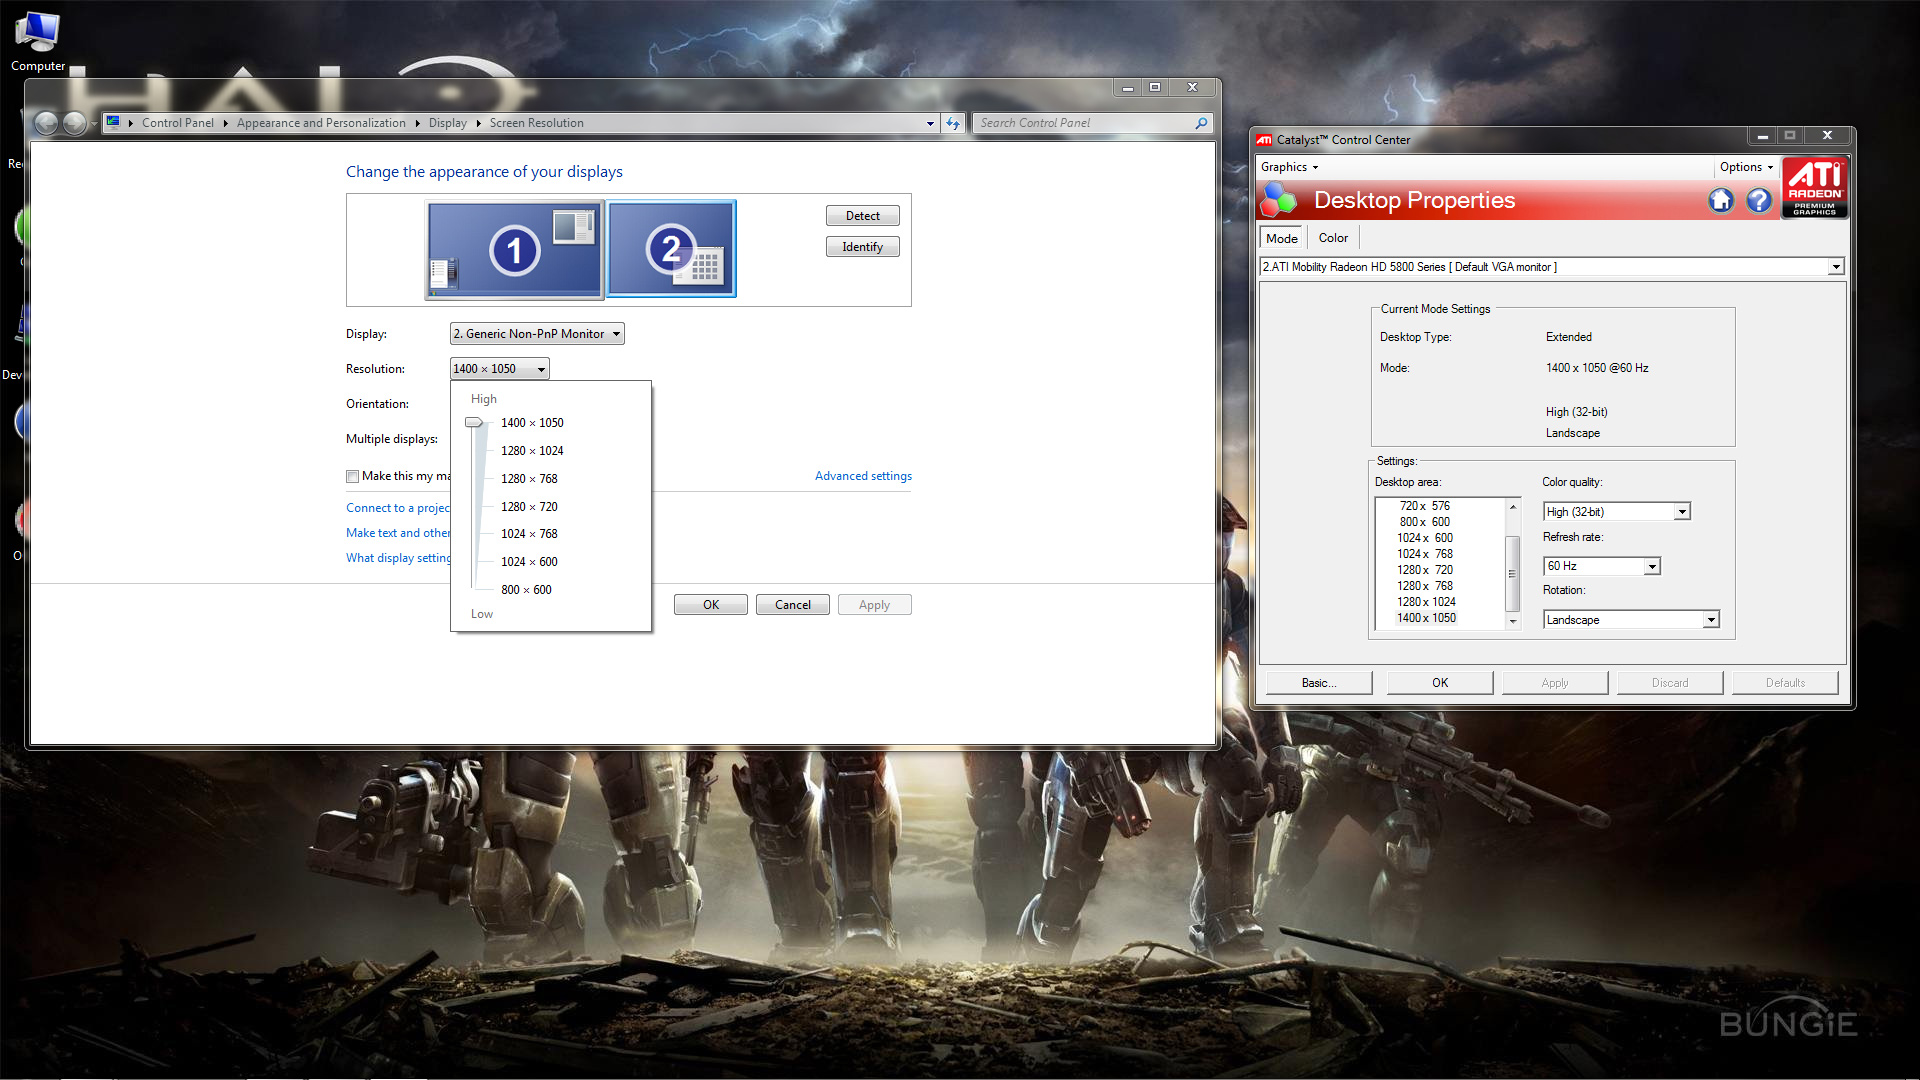This screenshot has height=1080, width=1920.
Task: Switch to the Mode tab
Action: [x=1281, y=238]
